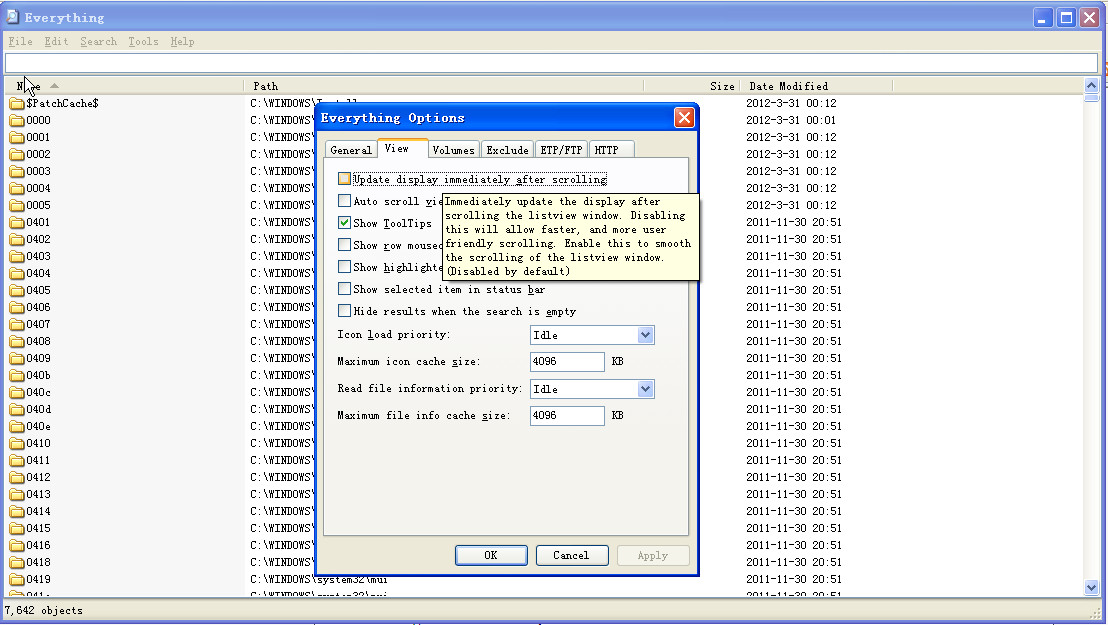Sort by the Path column header
The width and height of the screenshot is (1108, 625).
coord(444,86)
